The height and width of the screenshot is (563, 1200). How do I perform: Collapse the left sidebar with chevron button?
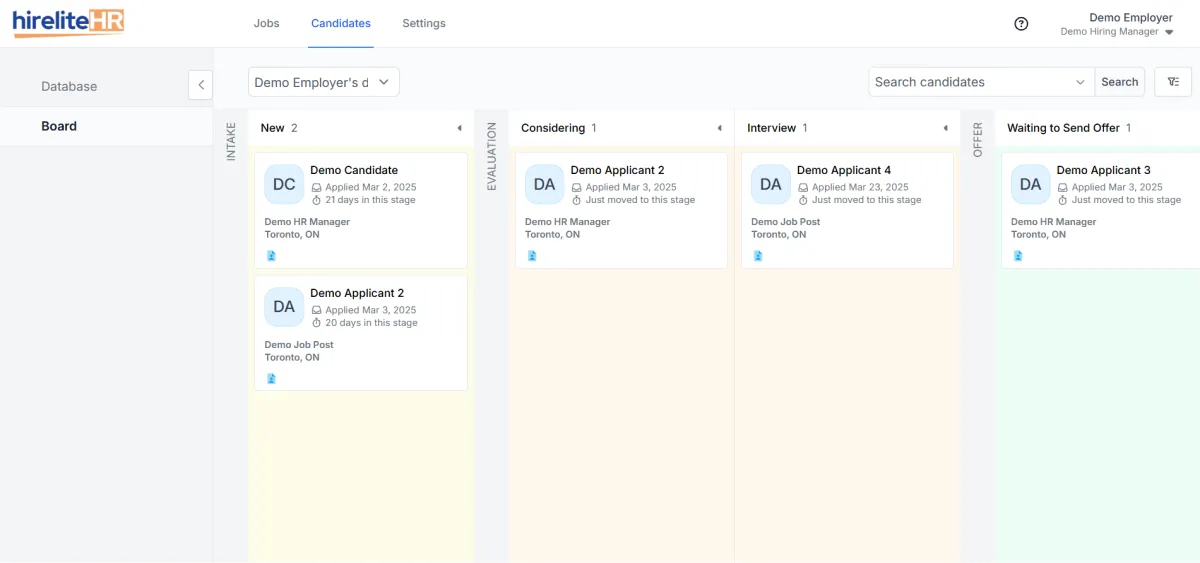tap(200, 85)
